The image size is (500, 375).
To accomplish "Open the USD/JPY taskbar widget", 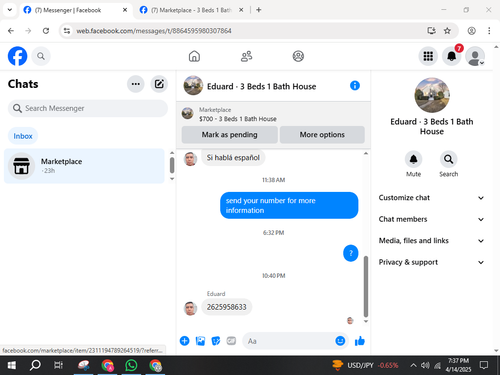I will [365, 365].
